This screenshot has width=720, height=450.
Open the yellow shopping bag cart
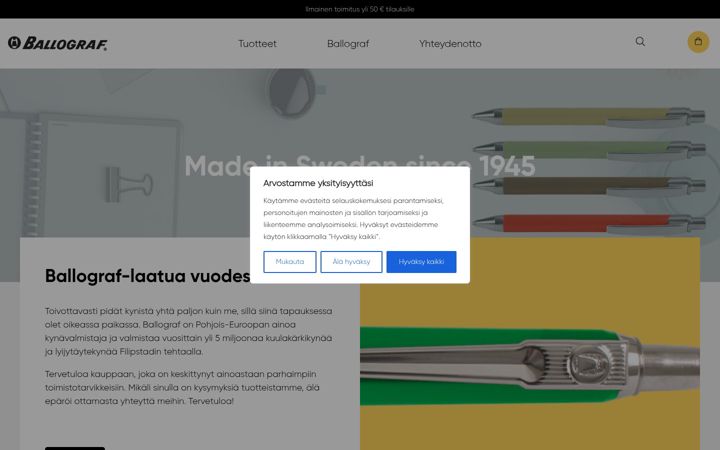click(698, 42)
